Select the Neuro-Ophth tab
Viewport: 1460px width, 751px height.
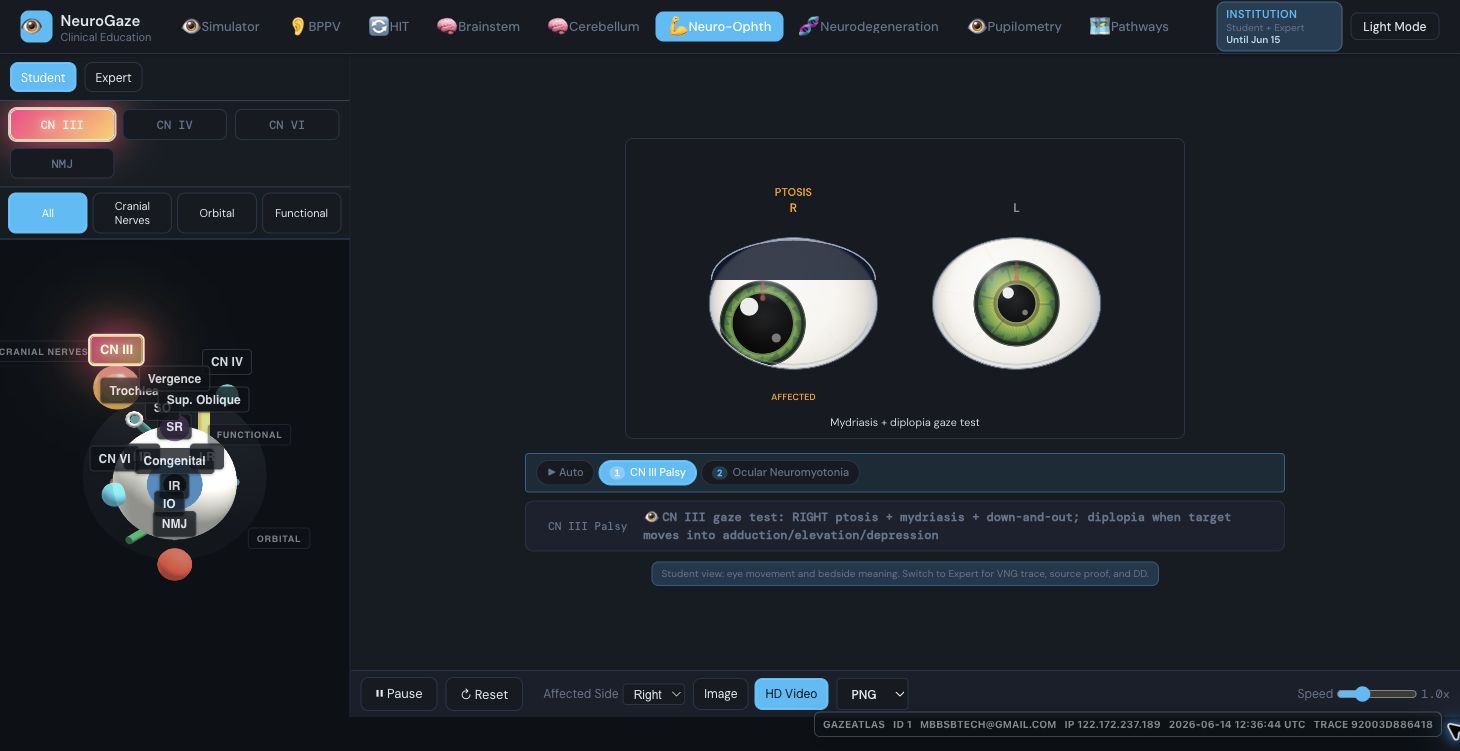(719, 26)
